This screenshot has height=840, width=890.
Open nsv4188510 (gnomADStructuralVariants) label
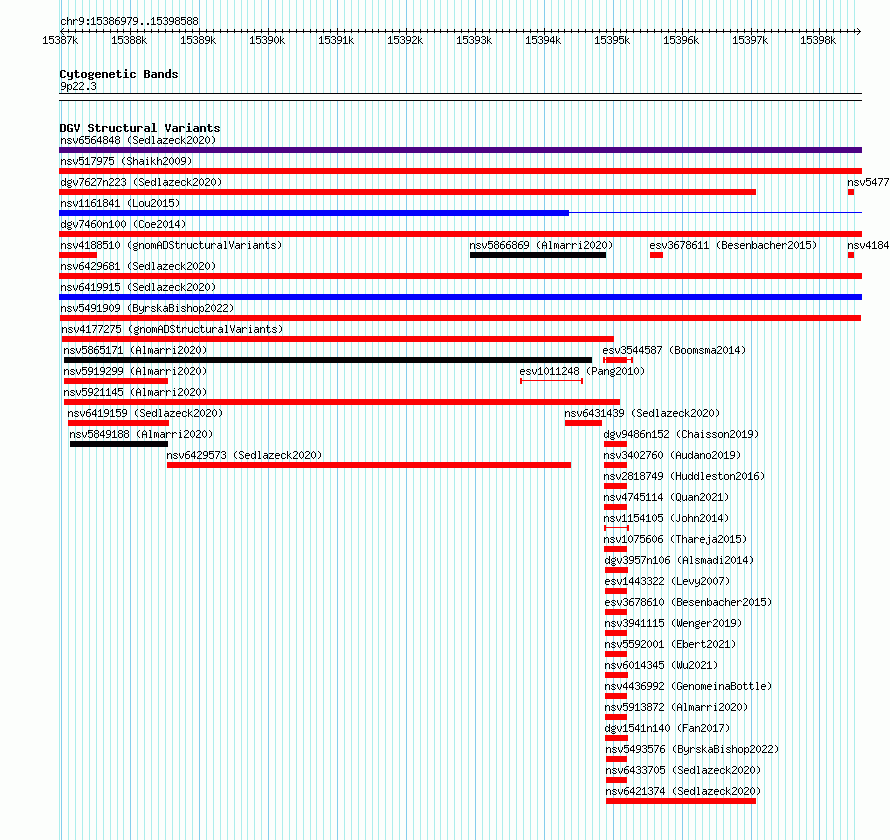coord(171,245)
